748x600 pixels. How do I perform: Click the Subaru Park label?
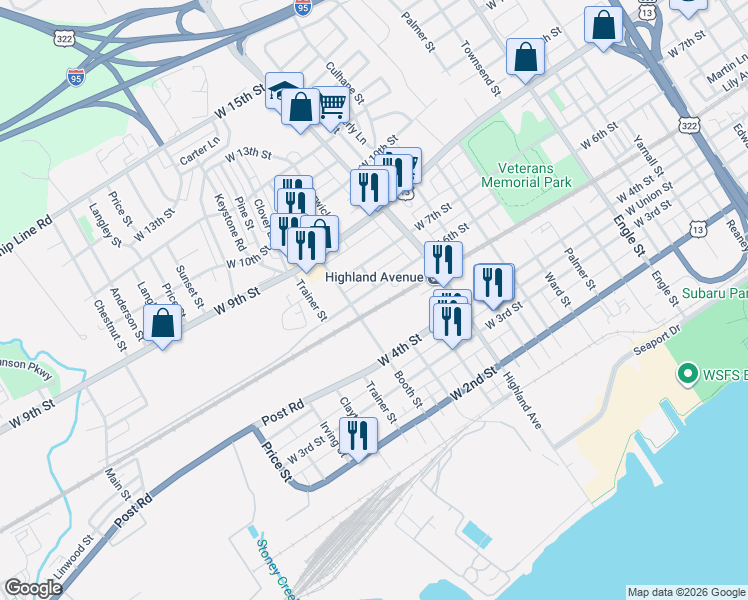point(714,293)
